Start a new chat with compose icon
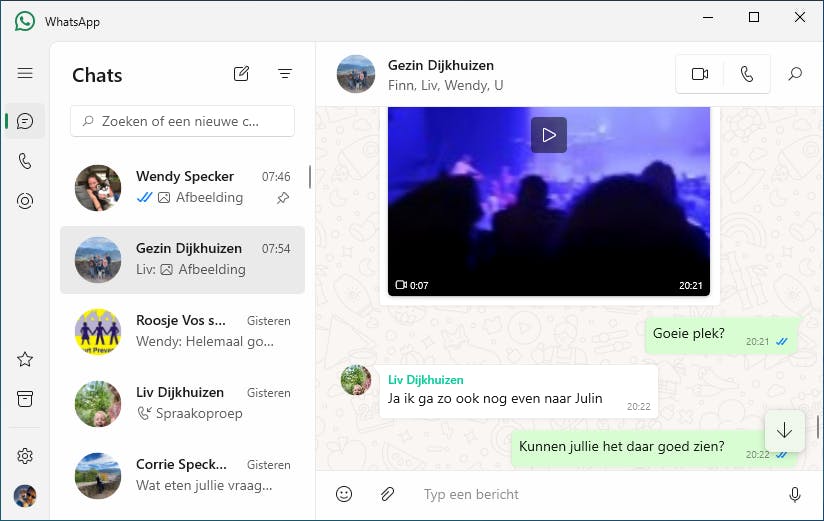 (241, 74)
